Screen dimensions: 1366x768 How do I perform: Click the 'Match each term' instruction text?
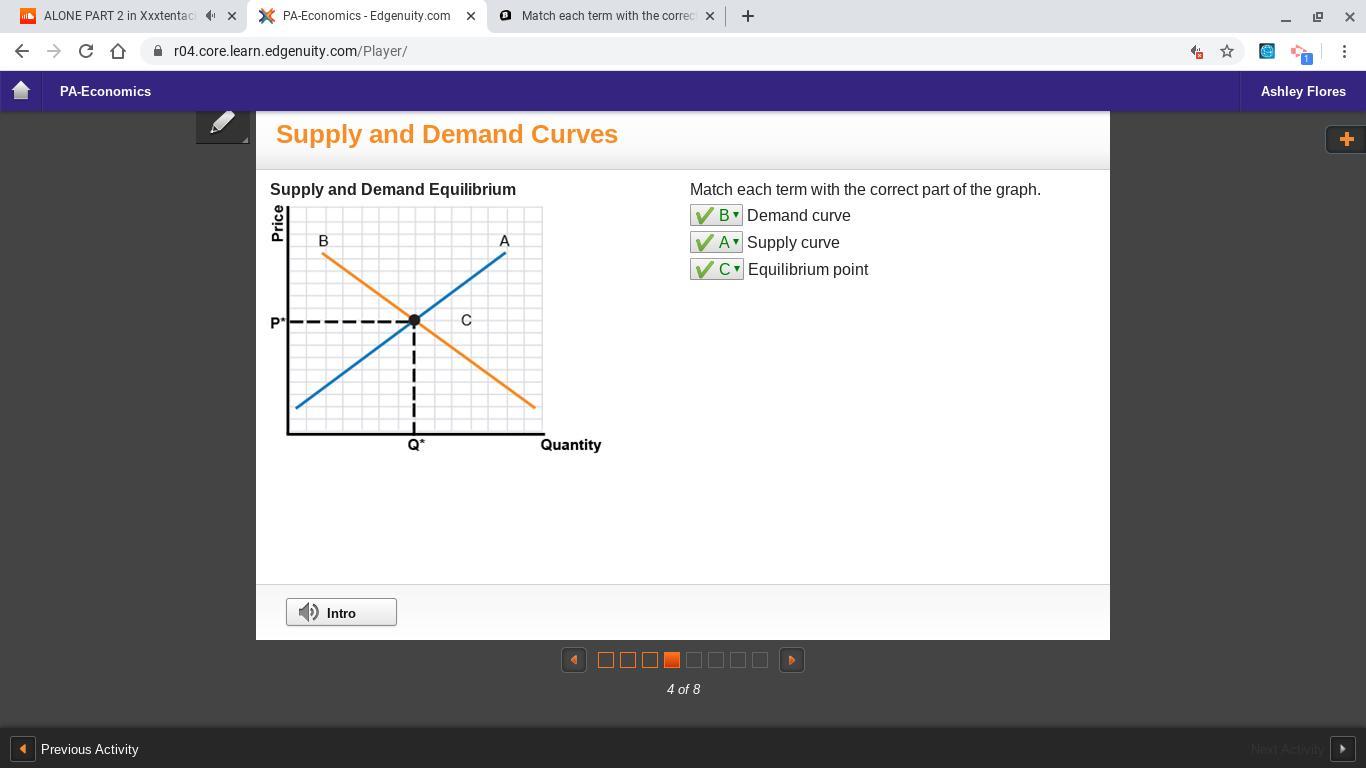coord(865,190)
